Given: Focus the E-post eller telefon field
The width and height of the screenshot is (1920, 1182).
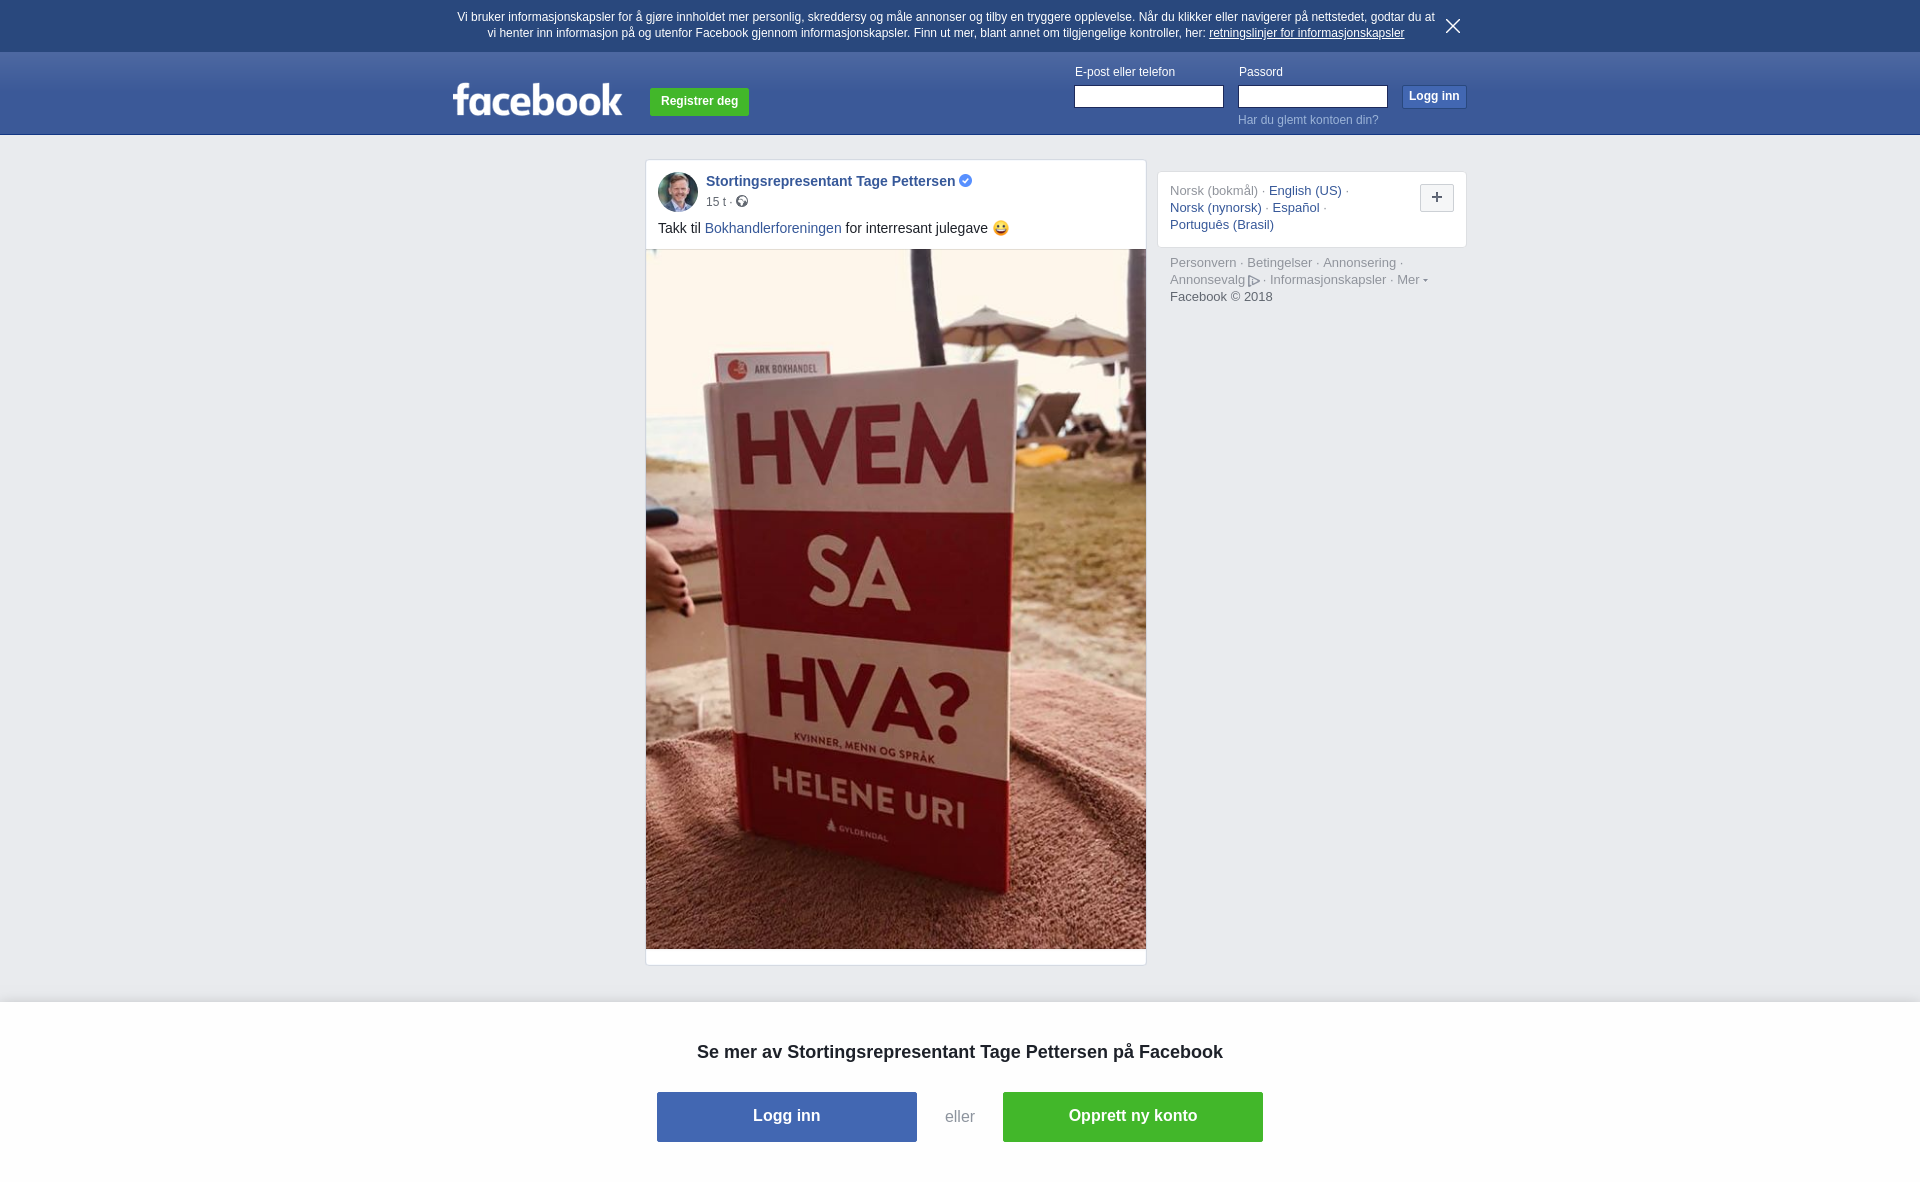Looking at the screenshot, I should coord(1149,96).
